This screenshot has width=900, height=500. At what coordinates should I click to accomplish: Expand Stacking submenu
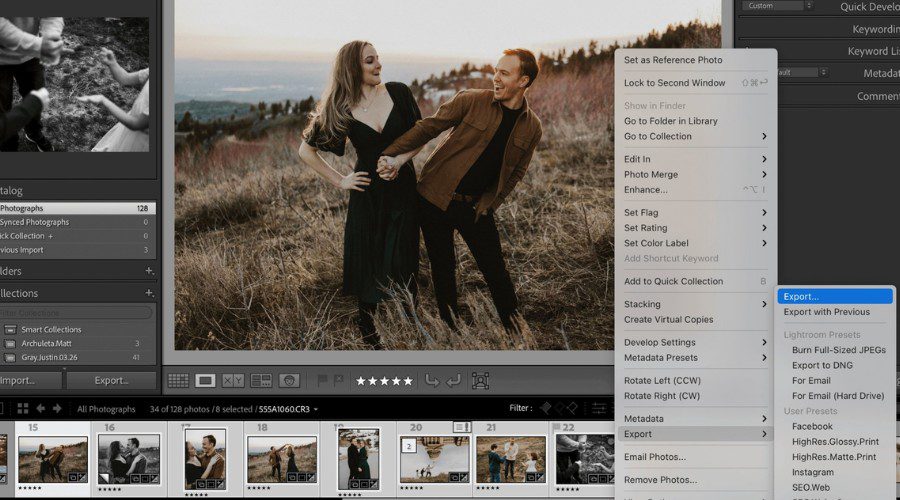(696, 304)
